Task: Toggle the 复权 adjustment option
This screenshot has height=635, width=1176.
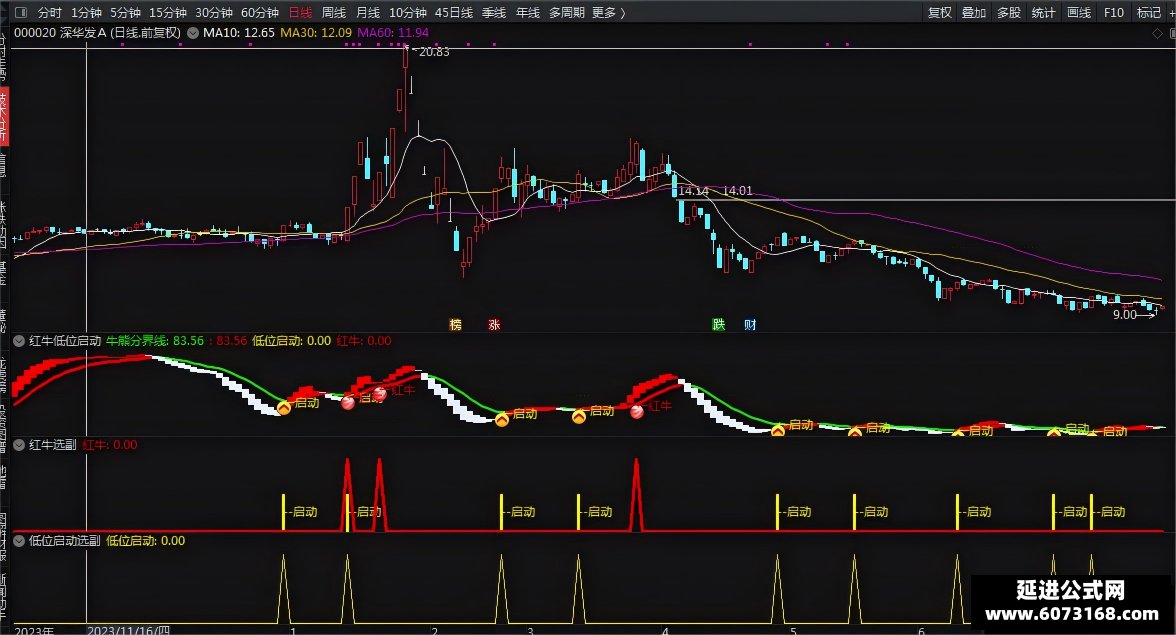Action: click(940, 12)
